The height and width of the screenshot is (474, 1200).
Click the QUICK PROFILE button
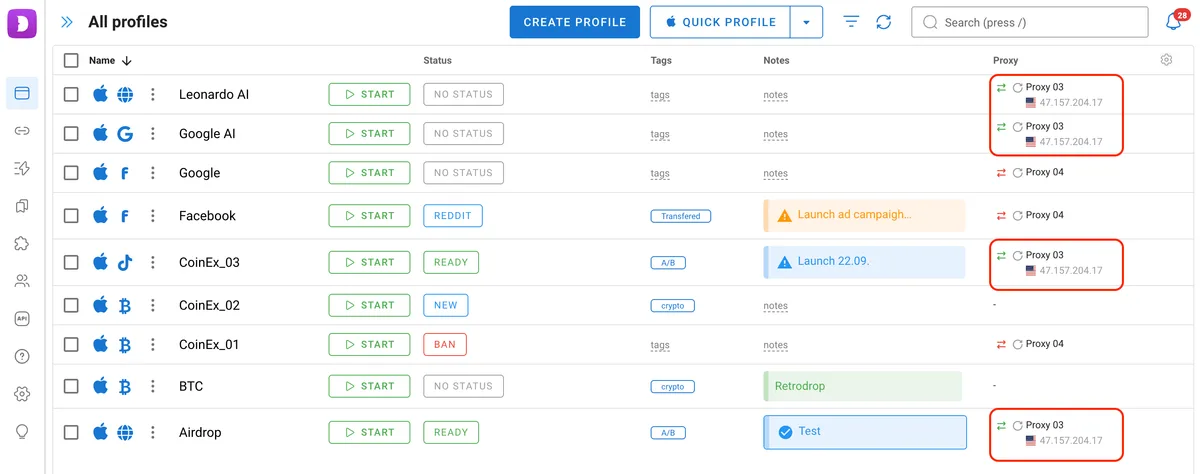click(720, 22)
